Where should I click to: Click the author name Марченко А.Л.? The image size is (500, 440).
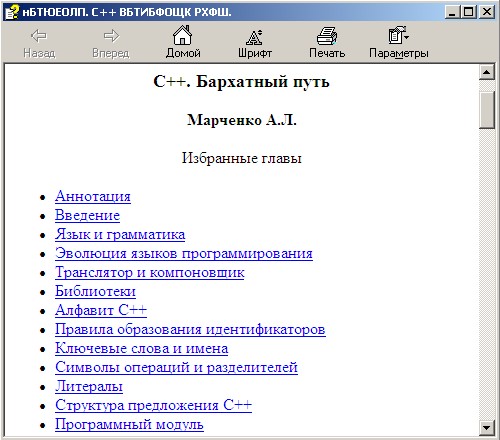[x=242, y=120]
